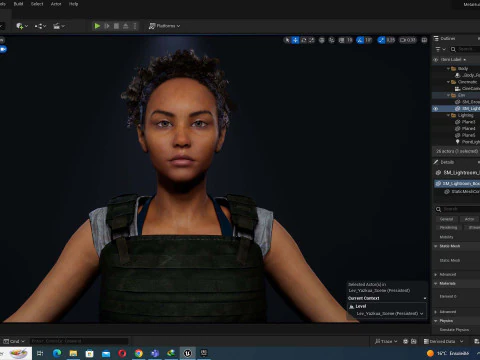The height and width of the screenshot is (360, 480).
Task: Activate the scale gizmo tool
Action: 311,40
